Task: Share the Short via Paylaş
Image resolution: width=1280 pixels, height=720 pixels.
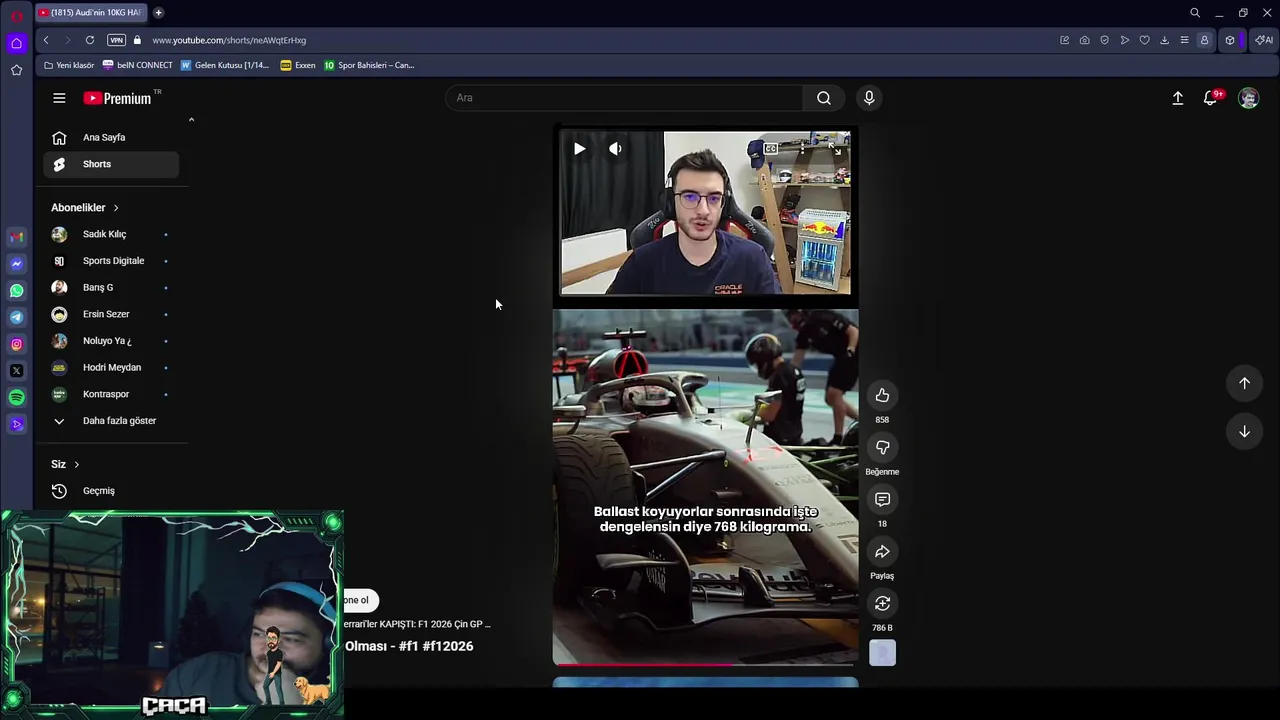Action: [882, 551]
